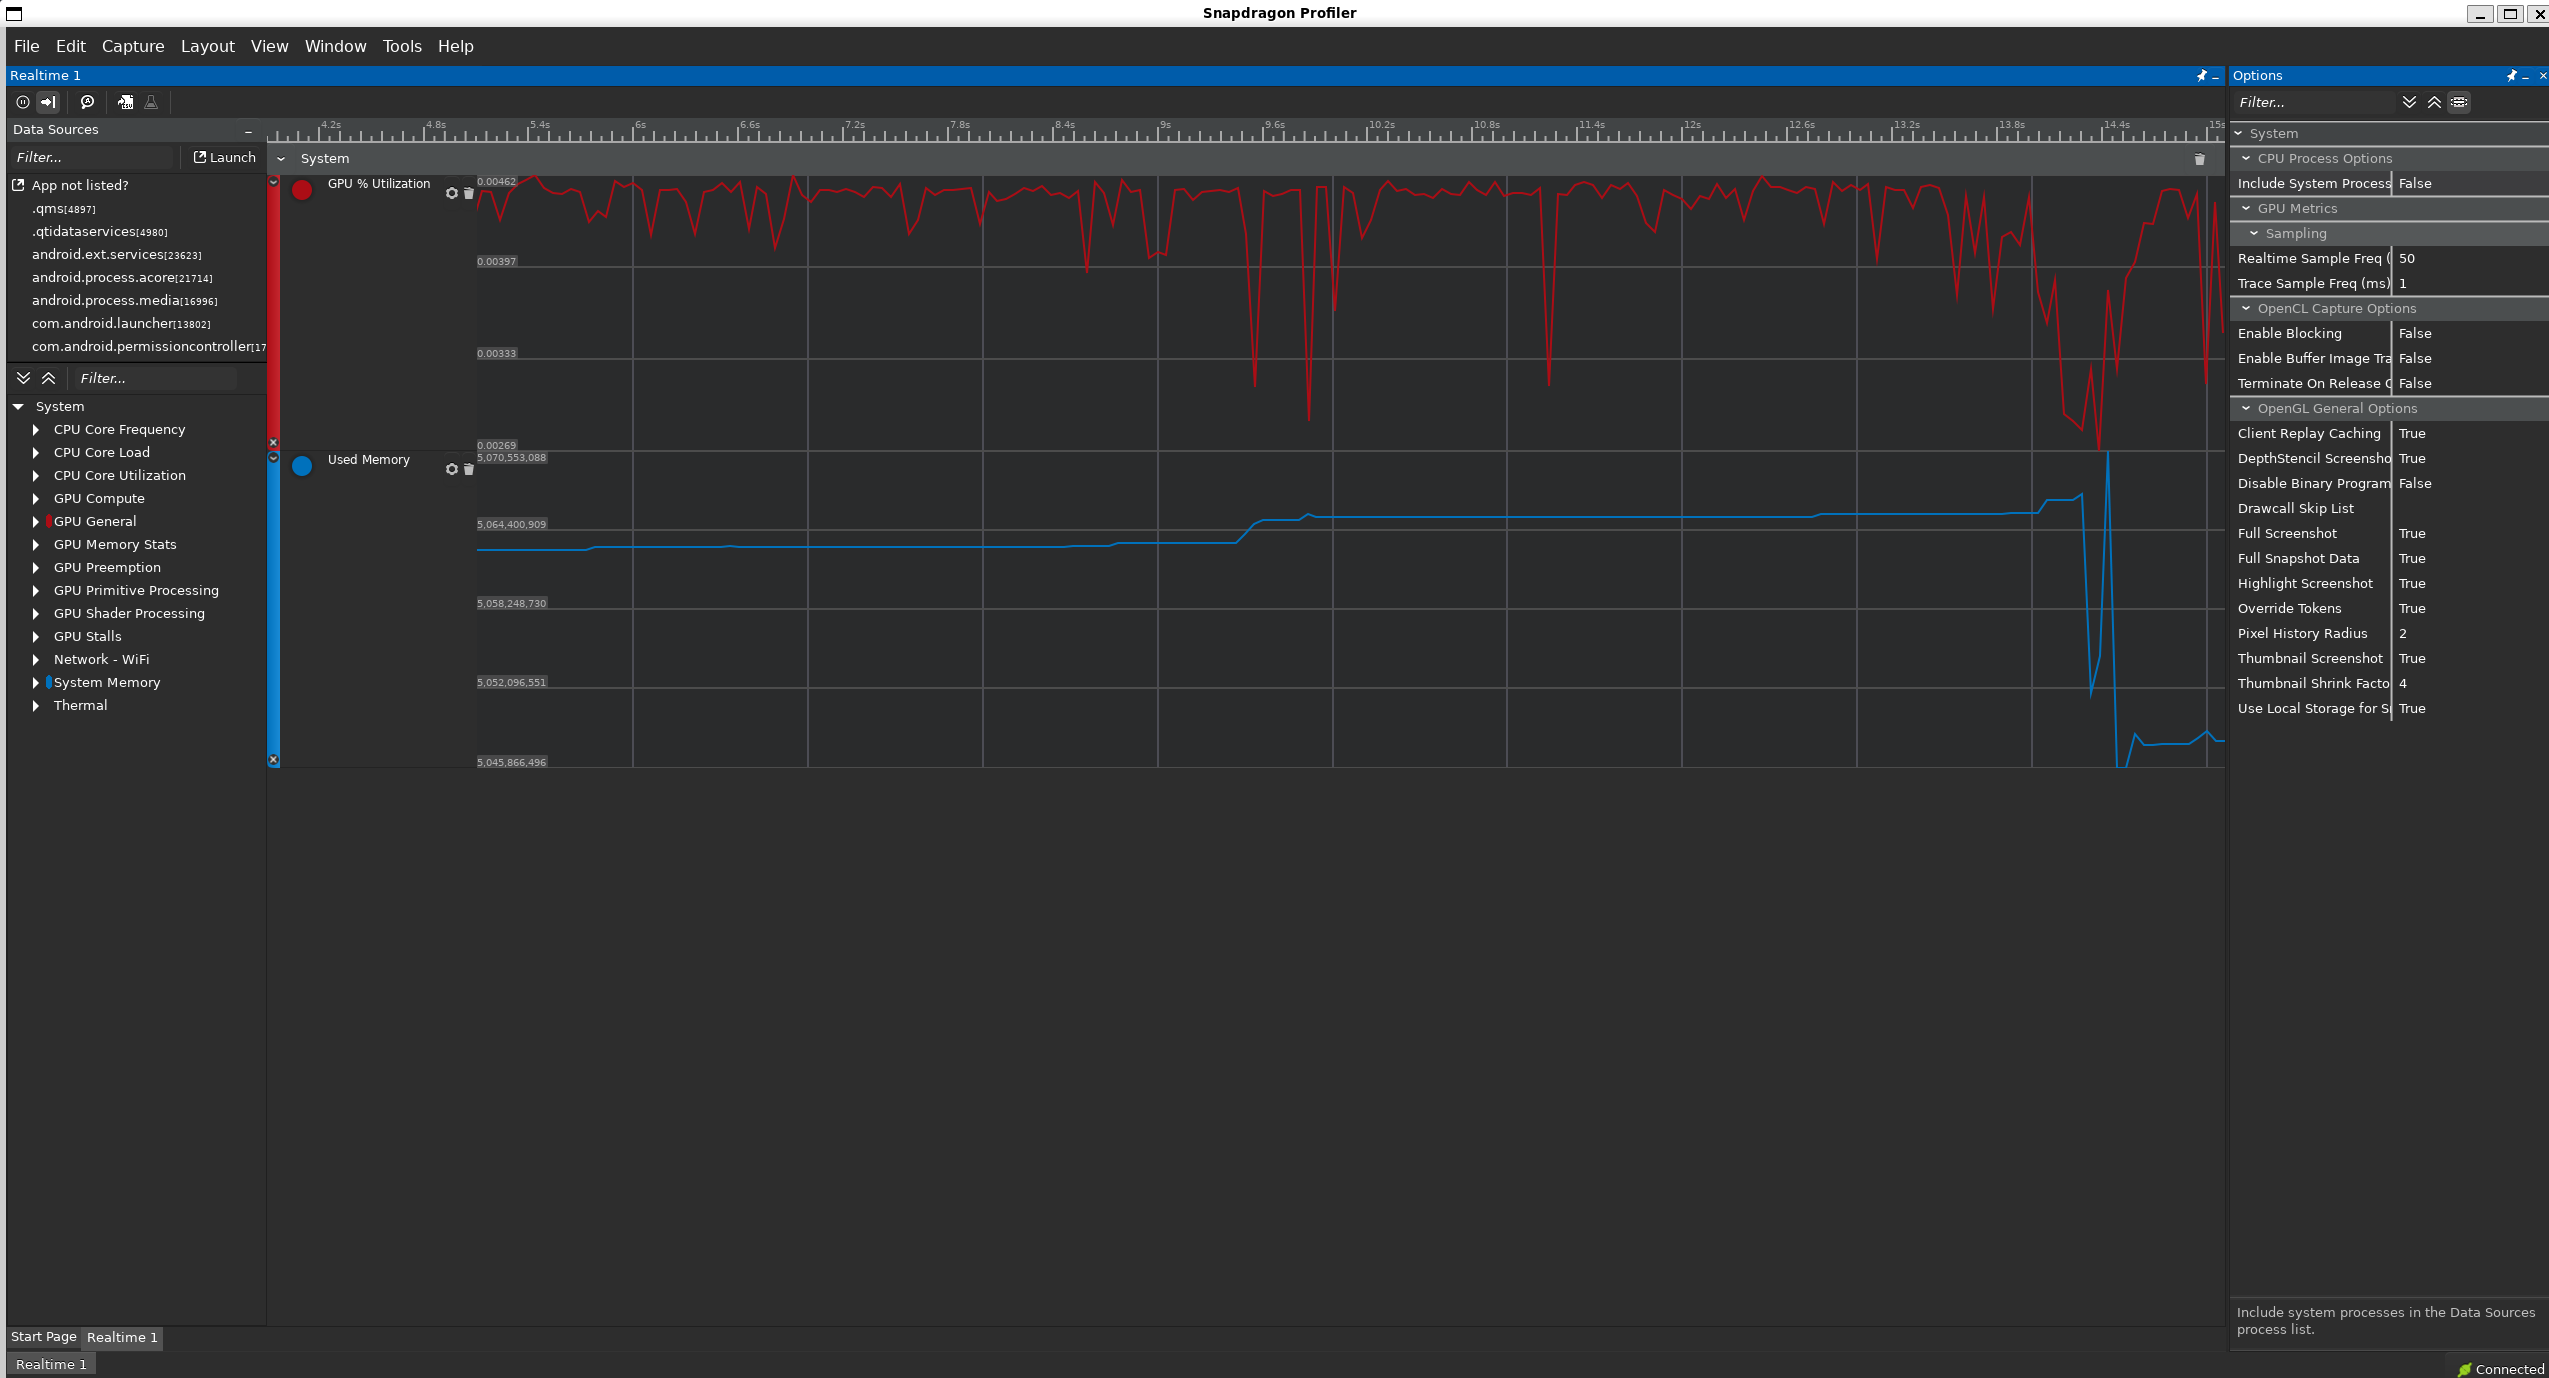The height and width of the screenshot is (1378, 2549).
Task: Click the Launch button
Action: tap(224, 157)
